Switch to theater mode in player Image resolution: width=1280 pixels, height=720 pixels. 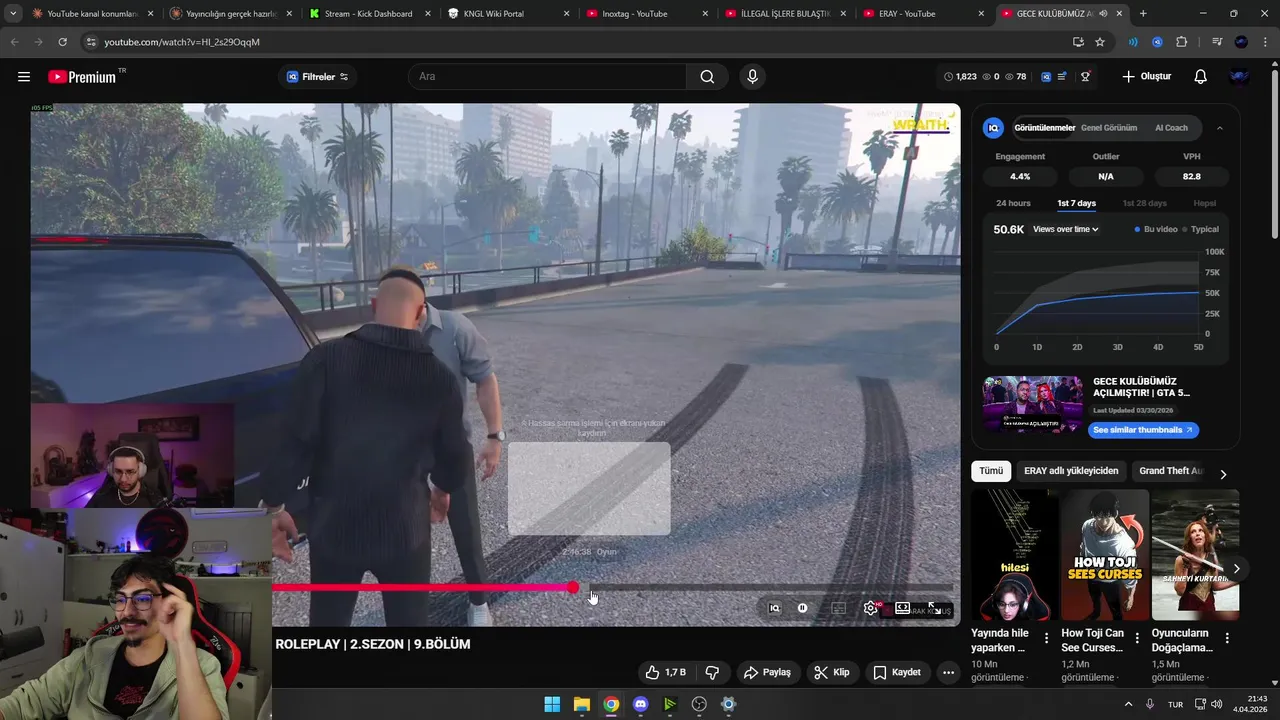(902, 608)
